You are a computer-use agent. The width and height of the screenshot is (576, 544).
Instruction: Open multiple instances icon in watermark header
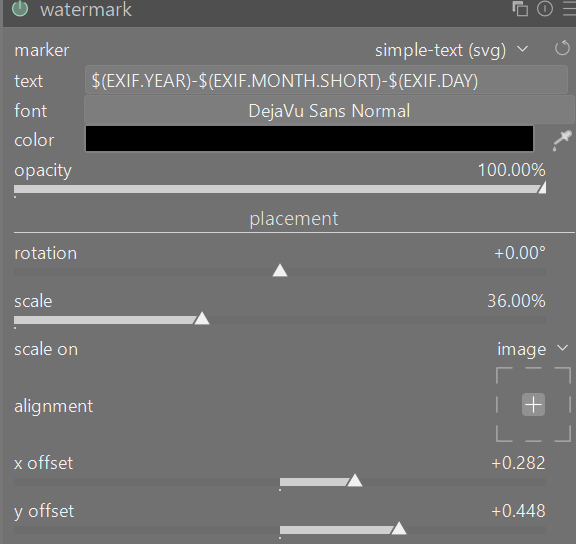coord(520,8)
